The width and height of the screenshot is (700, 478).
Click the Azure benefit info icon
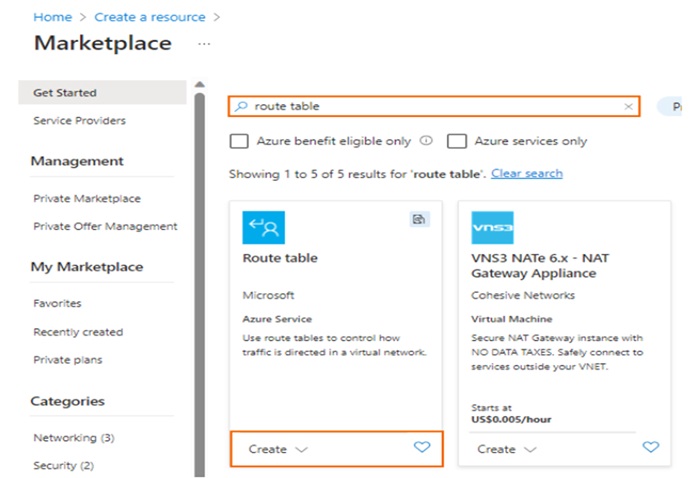pos(426,141)
